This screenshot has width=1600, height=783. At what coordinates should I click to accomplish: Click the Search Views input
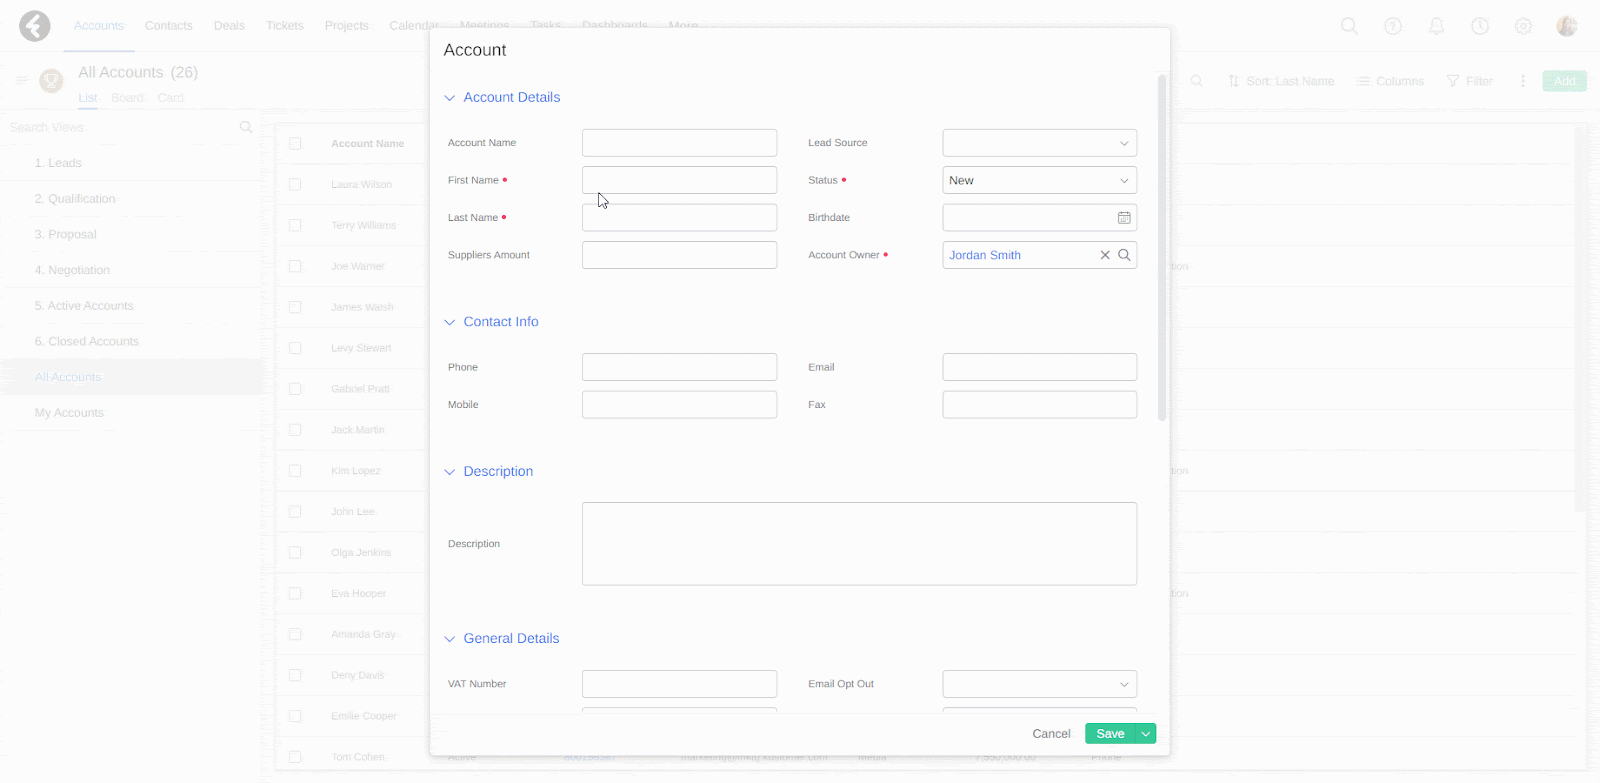(120, 127)
